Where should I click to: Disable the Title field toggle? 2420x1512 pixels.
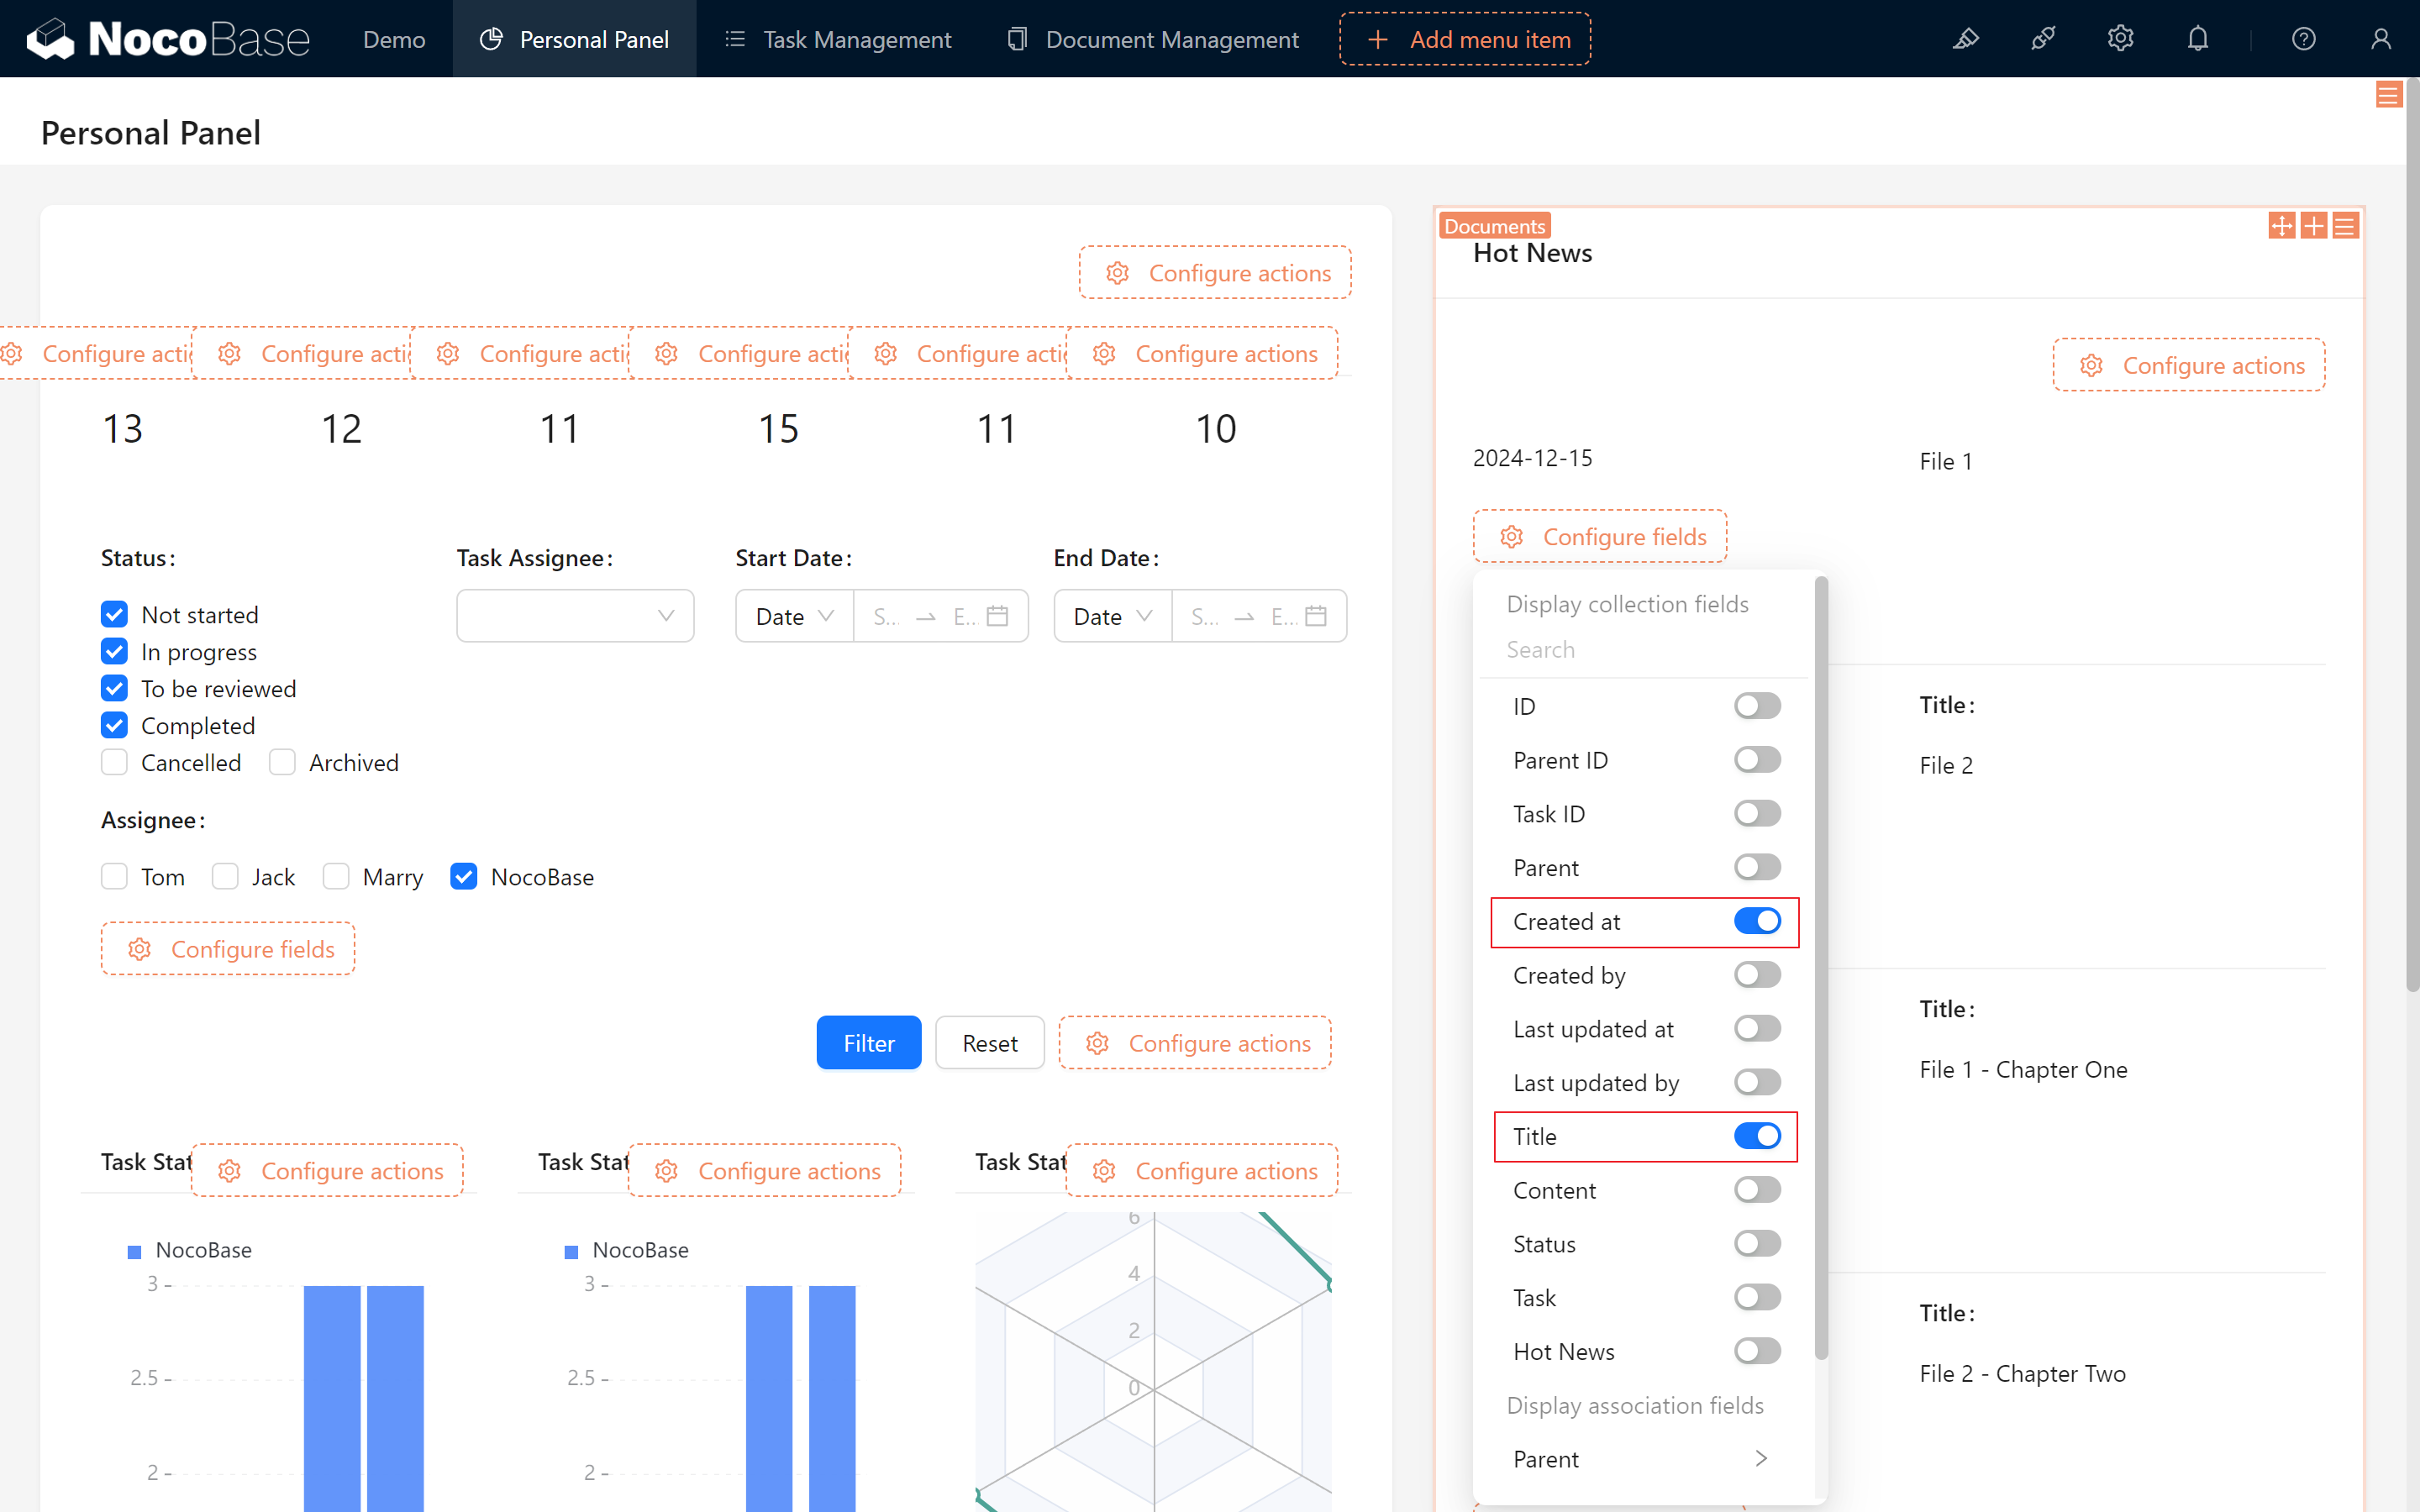(1757, 1136)
